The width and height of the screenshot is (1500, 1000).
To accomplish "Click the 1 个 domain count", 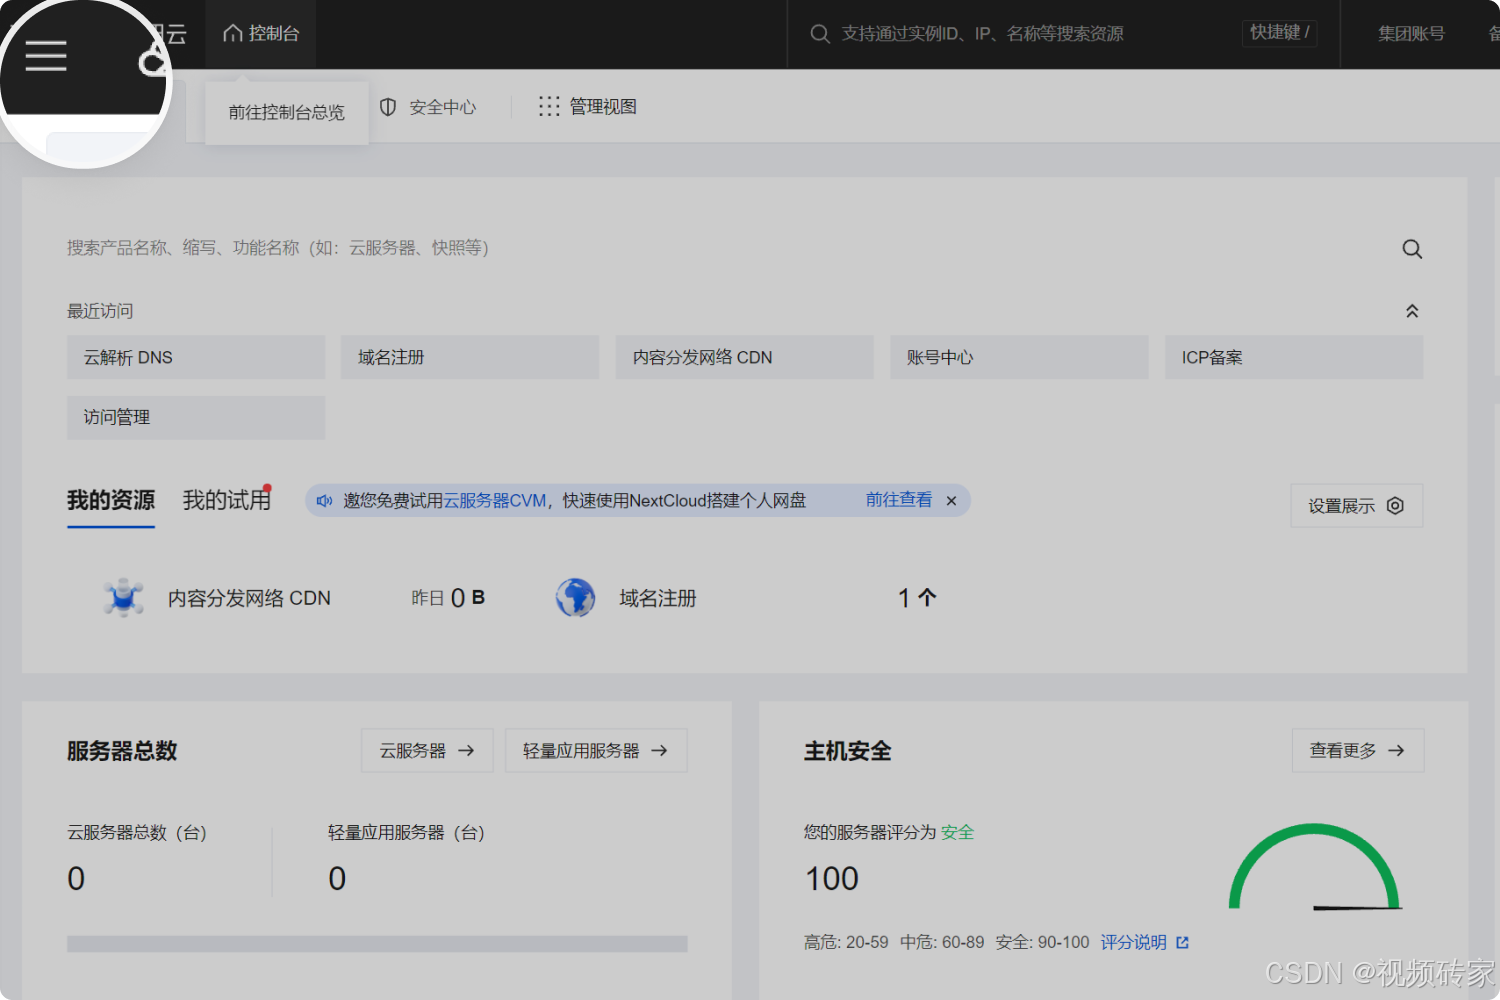I will [917, 598].
